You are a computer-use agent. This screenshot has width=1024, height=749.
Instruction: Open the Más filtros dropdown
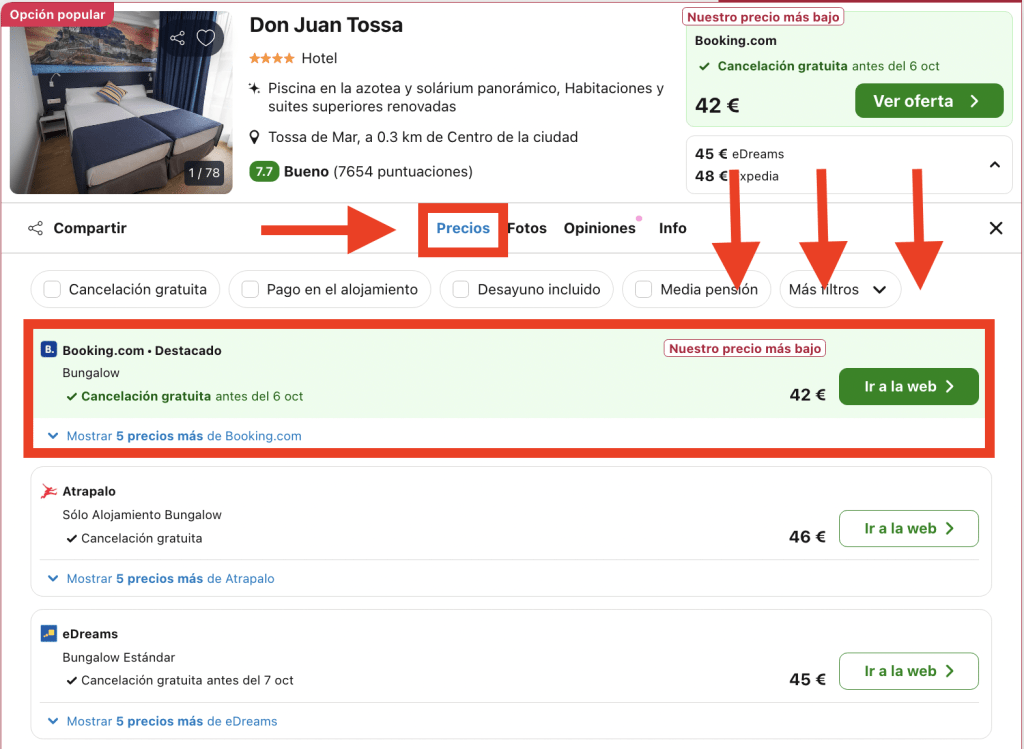pyautogui.click(x=840, y=289)
